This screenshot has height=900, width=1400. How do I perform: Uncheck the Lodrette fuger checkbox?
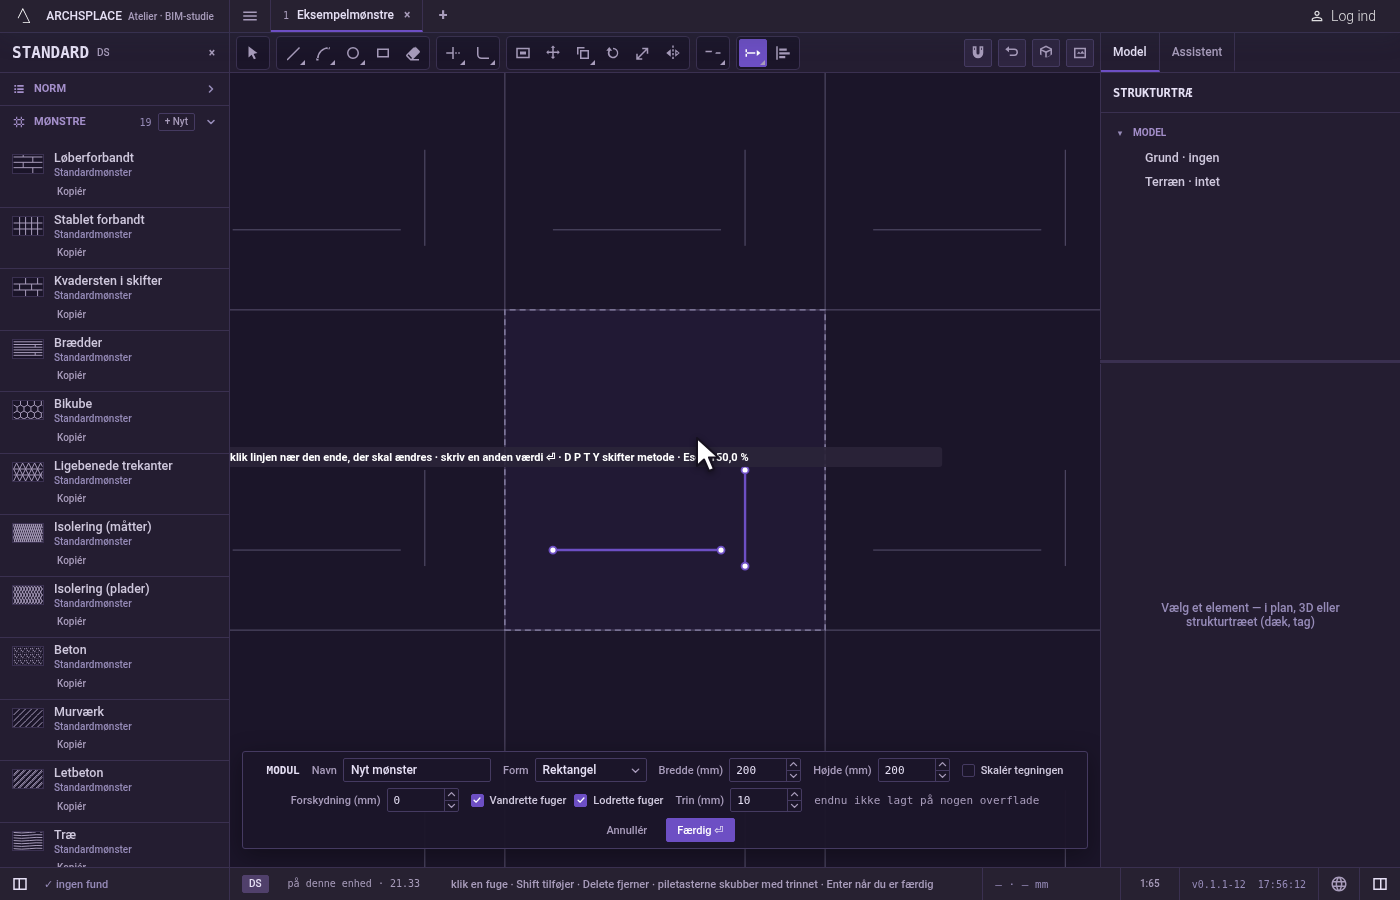pos(580,800)
